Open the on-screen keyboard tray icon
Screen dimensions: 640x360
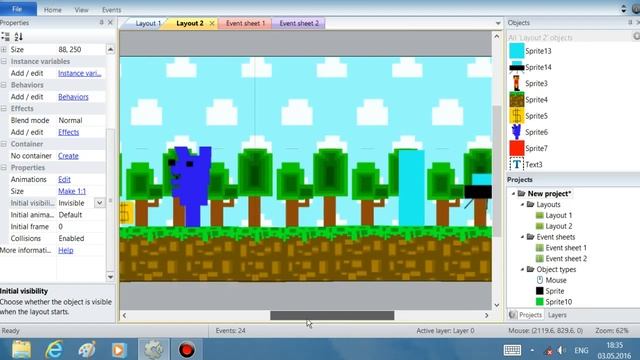click(512, 350)
